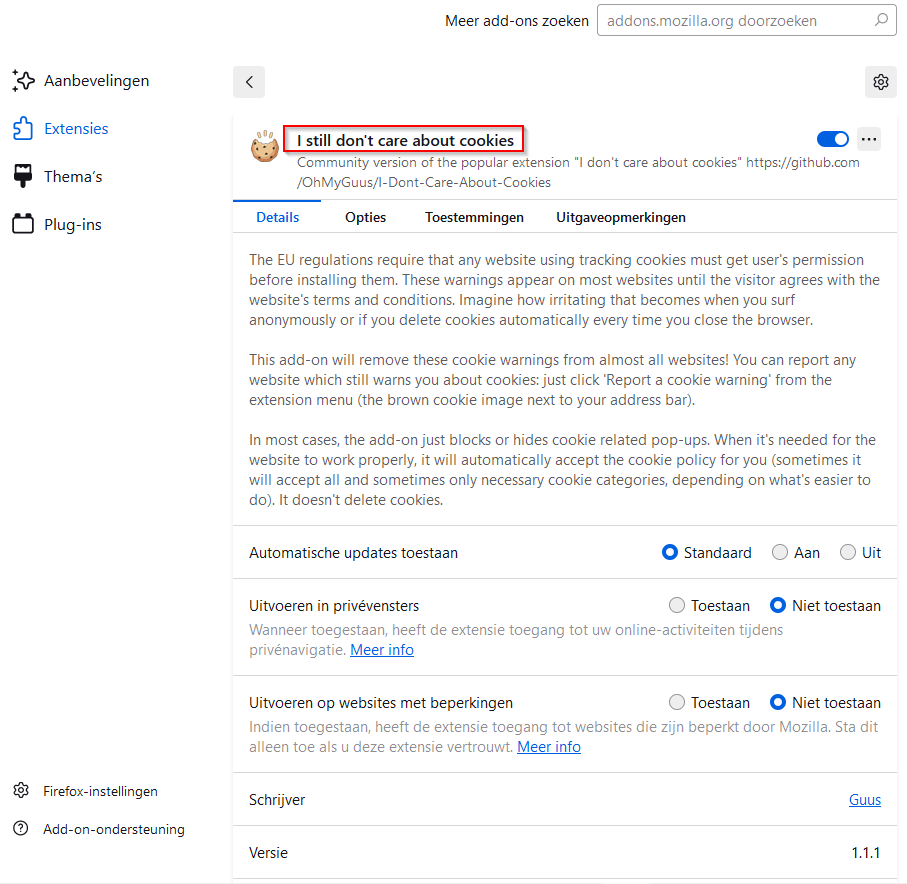Click the extension title 'I still don't care about cookies'

click(405, 141)
